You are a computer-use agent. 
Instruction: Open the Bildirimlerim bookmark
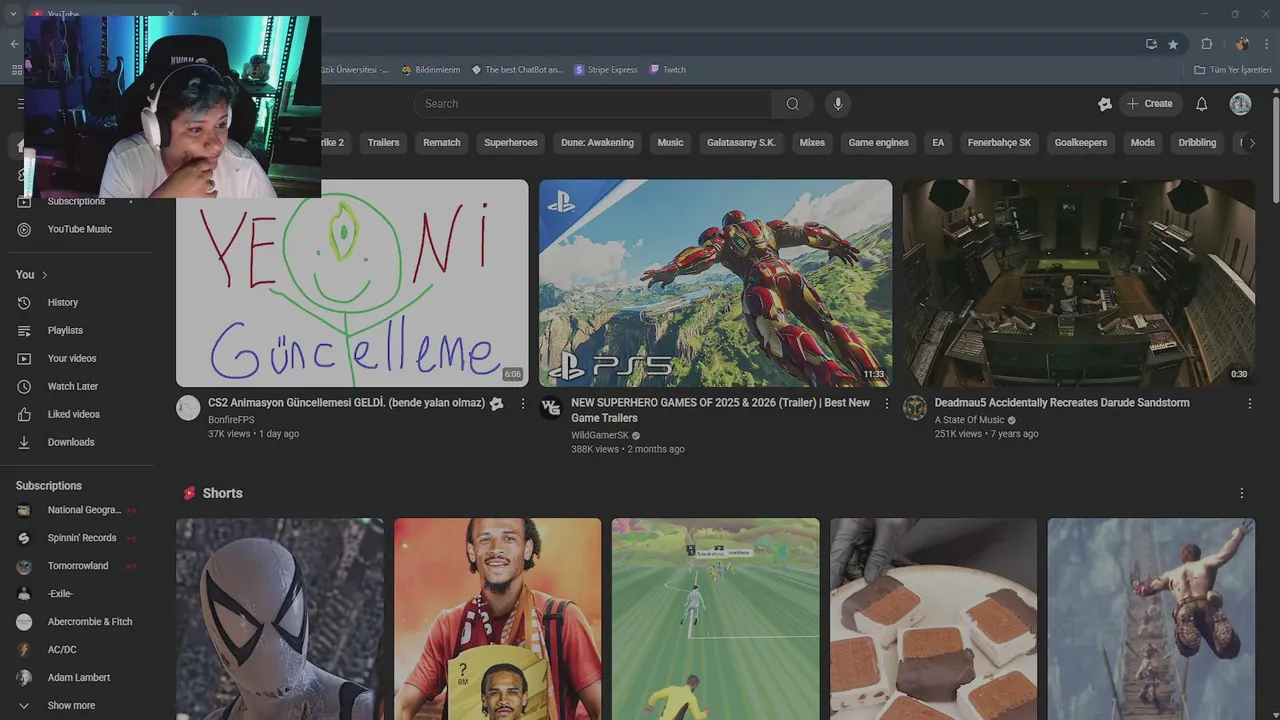(431, 70)
